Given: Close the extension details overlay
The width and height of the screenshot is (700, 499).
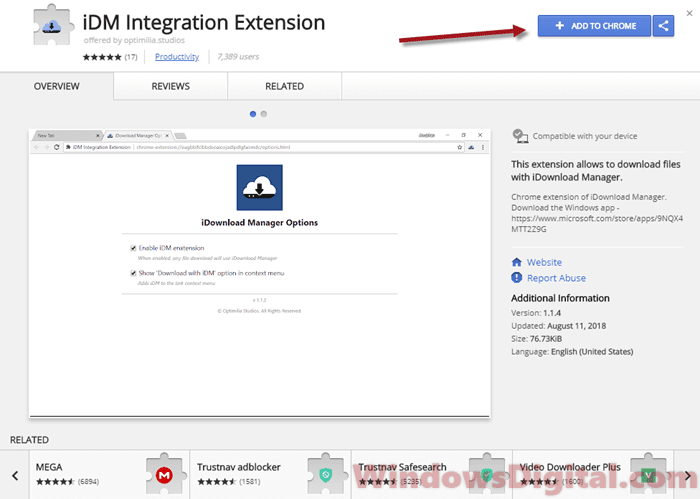Looking at the screenshot, I should [x=689, y=13].
